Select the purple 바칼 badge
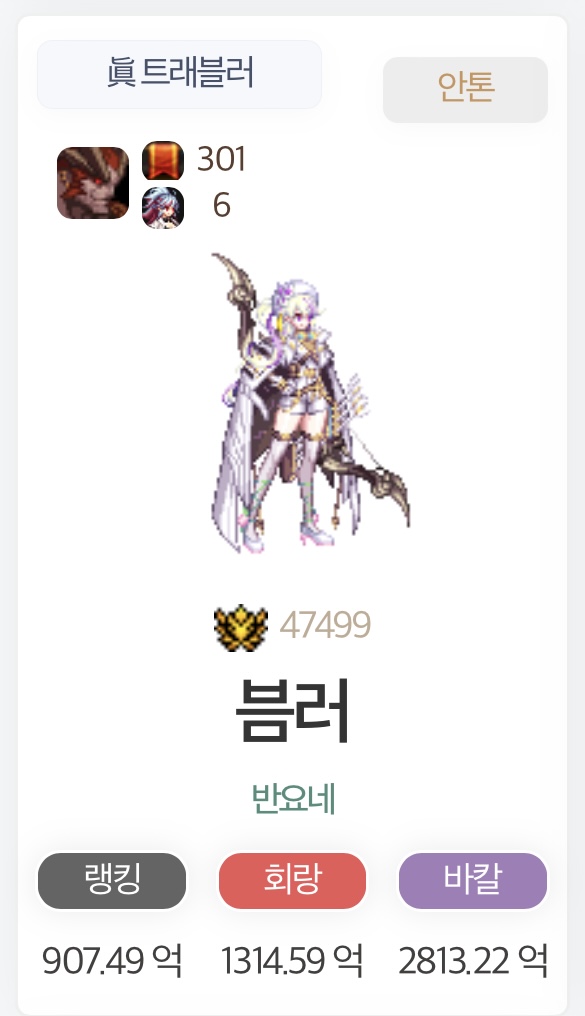This screenshot has height=1016, width=585. coord(473,880)
